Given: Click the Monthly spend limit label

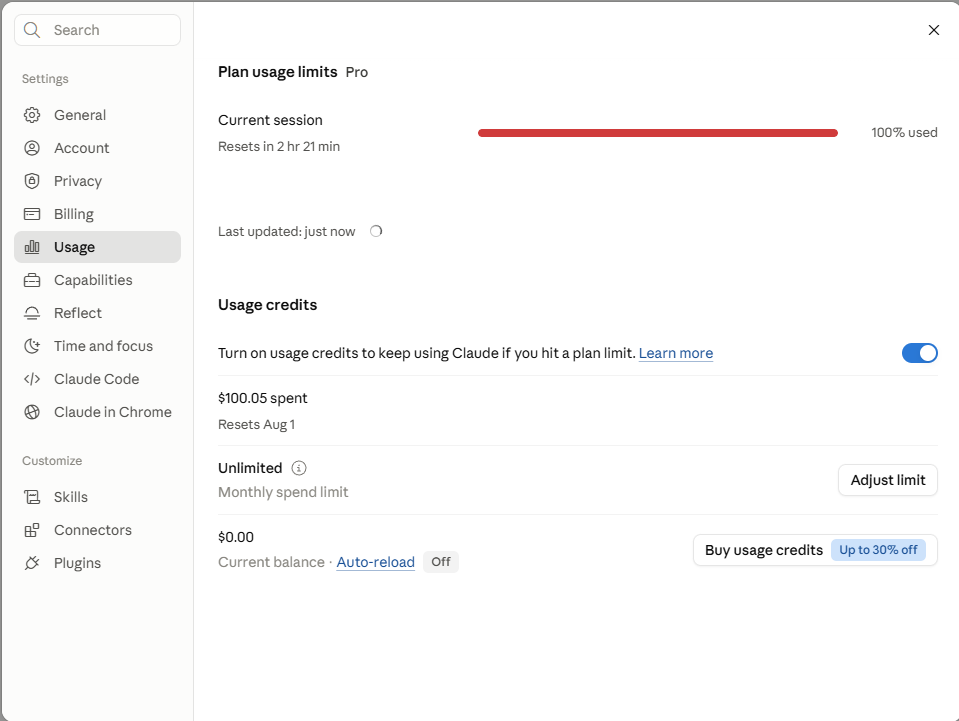Looking at the screenshot, I should pyautogui.click(x=283, y=492).
